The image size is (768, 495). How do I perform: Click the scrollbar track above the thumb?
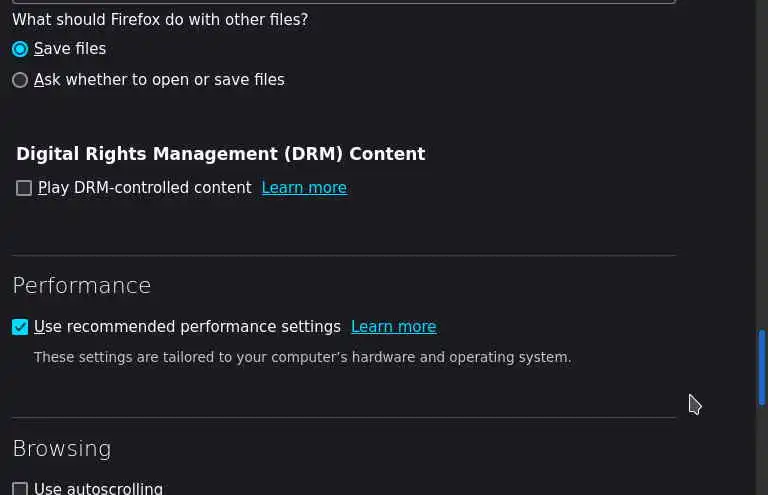point(761,150)
